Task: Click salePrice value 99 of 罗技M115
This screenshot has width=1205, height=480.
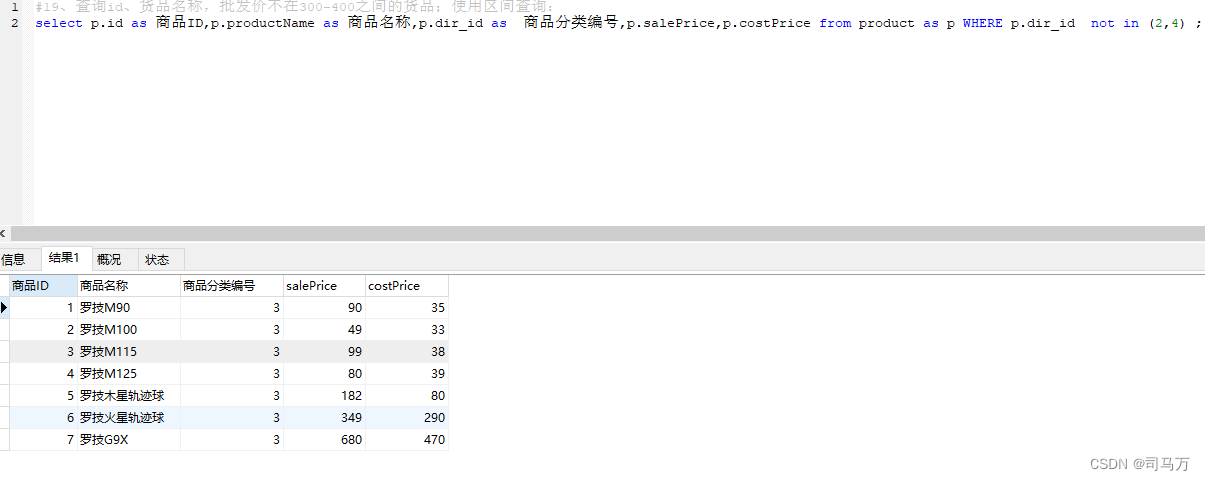Action: point(324,352)
